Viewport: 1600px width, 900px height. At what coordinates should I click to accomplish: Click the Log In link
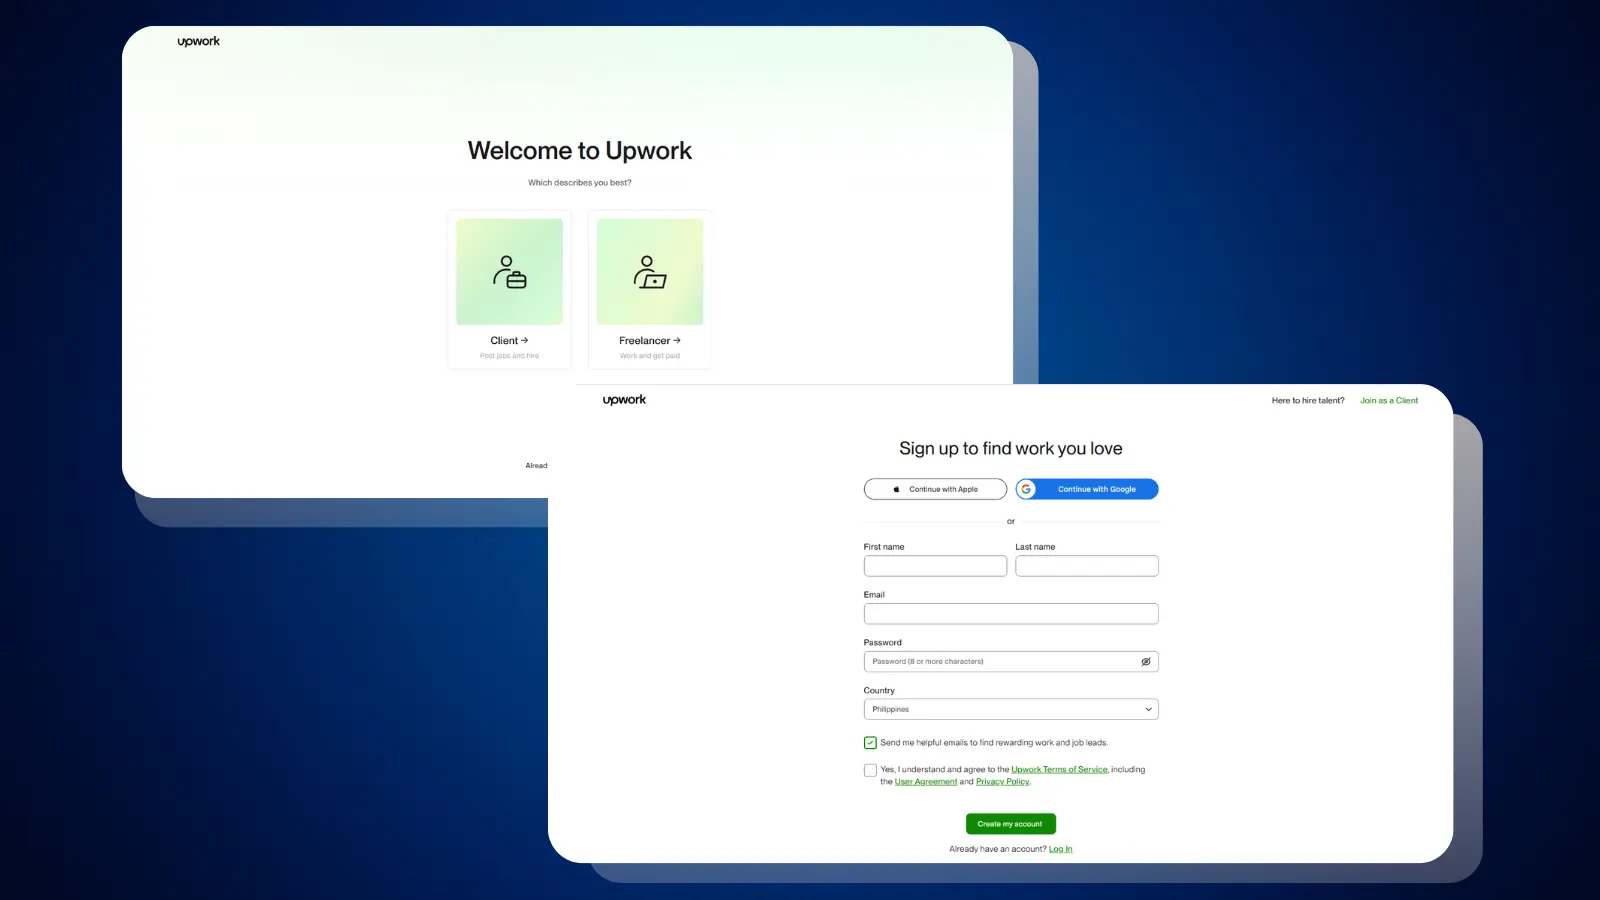click(x=1060, y=849)
